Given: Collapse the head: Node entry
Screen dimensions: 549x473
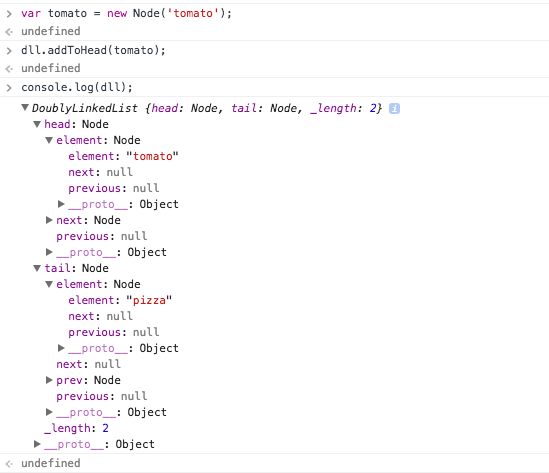Looking at the screenshot, I should (x=37, y=124).
